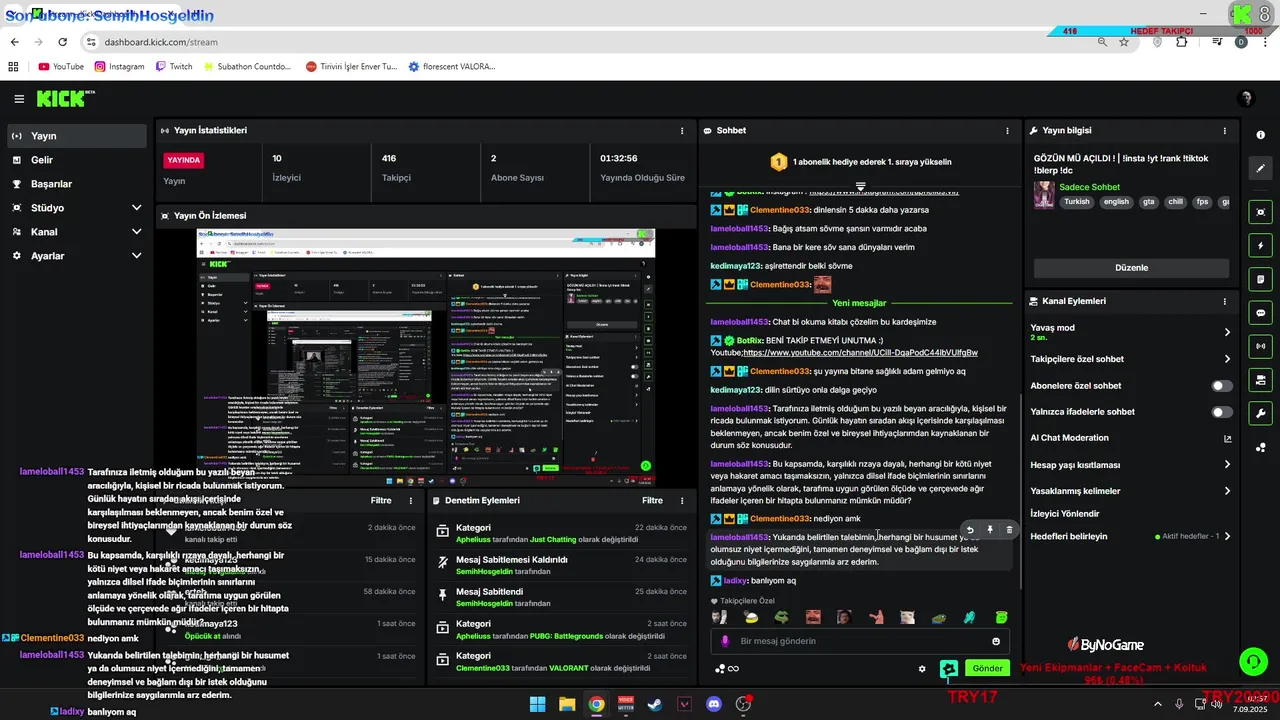Click the reply arrow on the hovered message
The height and width of the screenshot is (720, 1280).
(x=970, y=530)
